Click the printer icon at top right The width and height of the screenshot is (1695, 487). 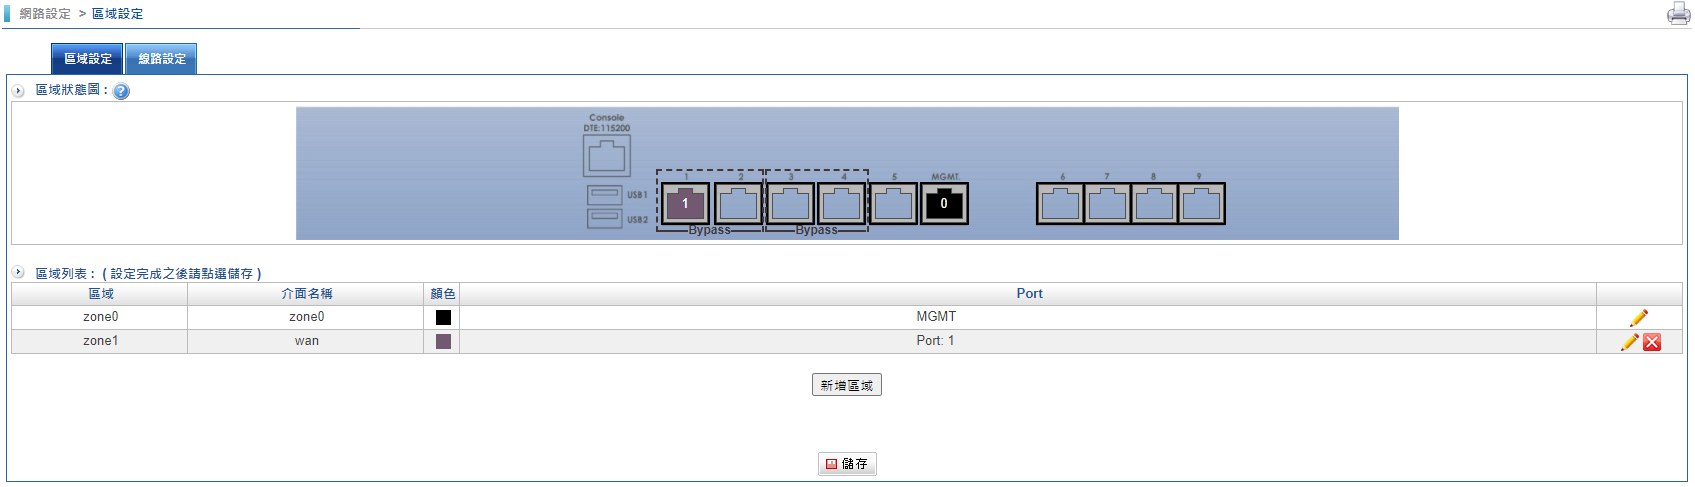pos(1678,14)
